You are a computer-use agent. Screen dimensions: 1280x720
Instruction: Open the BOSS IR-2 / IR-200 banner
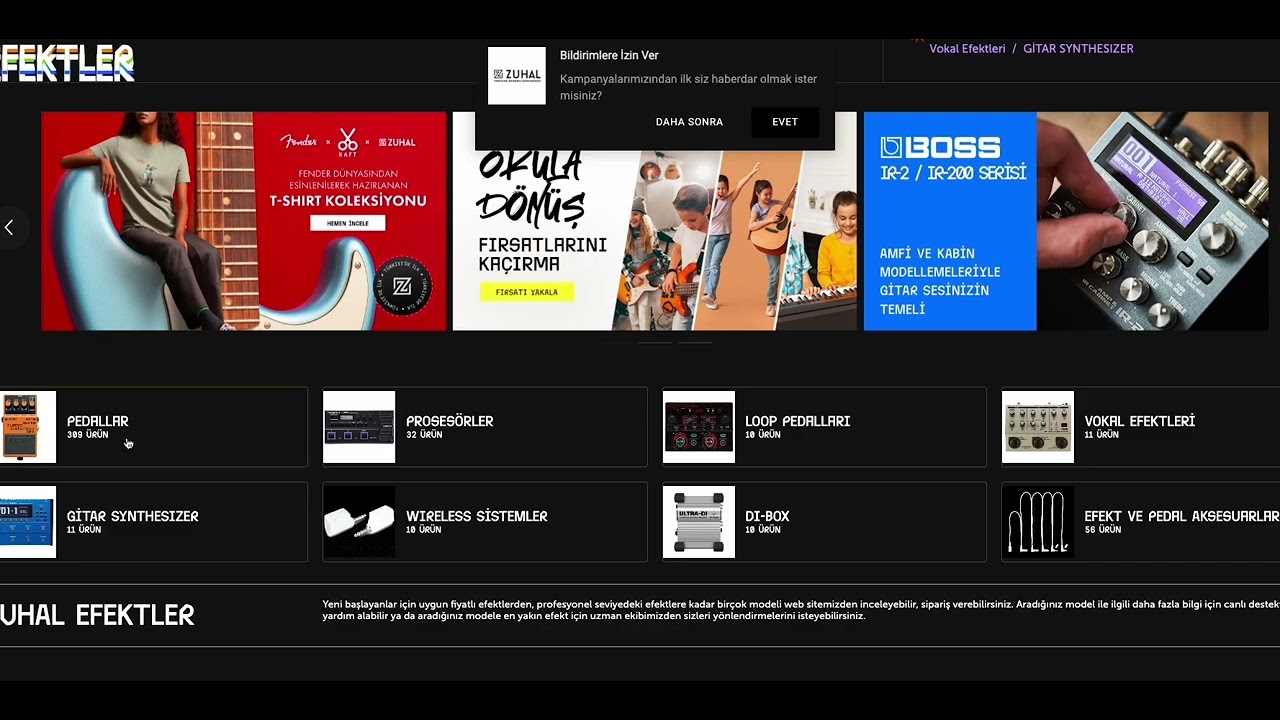coord(1066,221)
